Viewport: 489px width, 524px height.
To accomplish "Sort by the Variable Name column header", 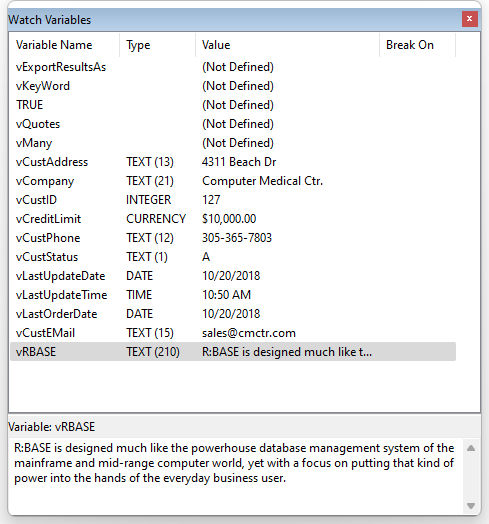I will tap(65, 45).
